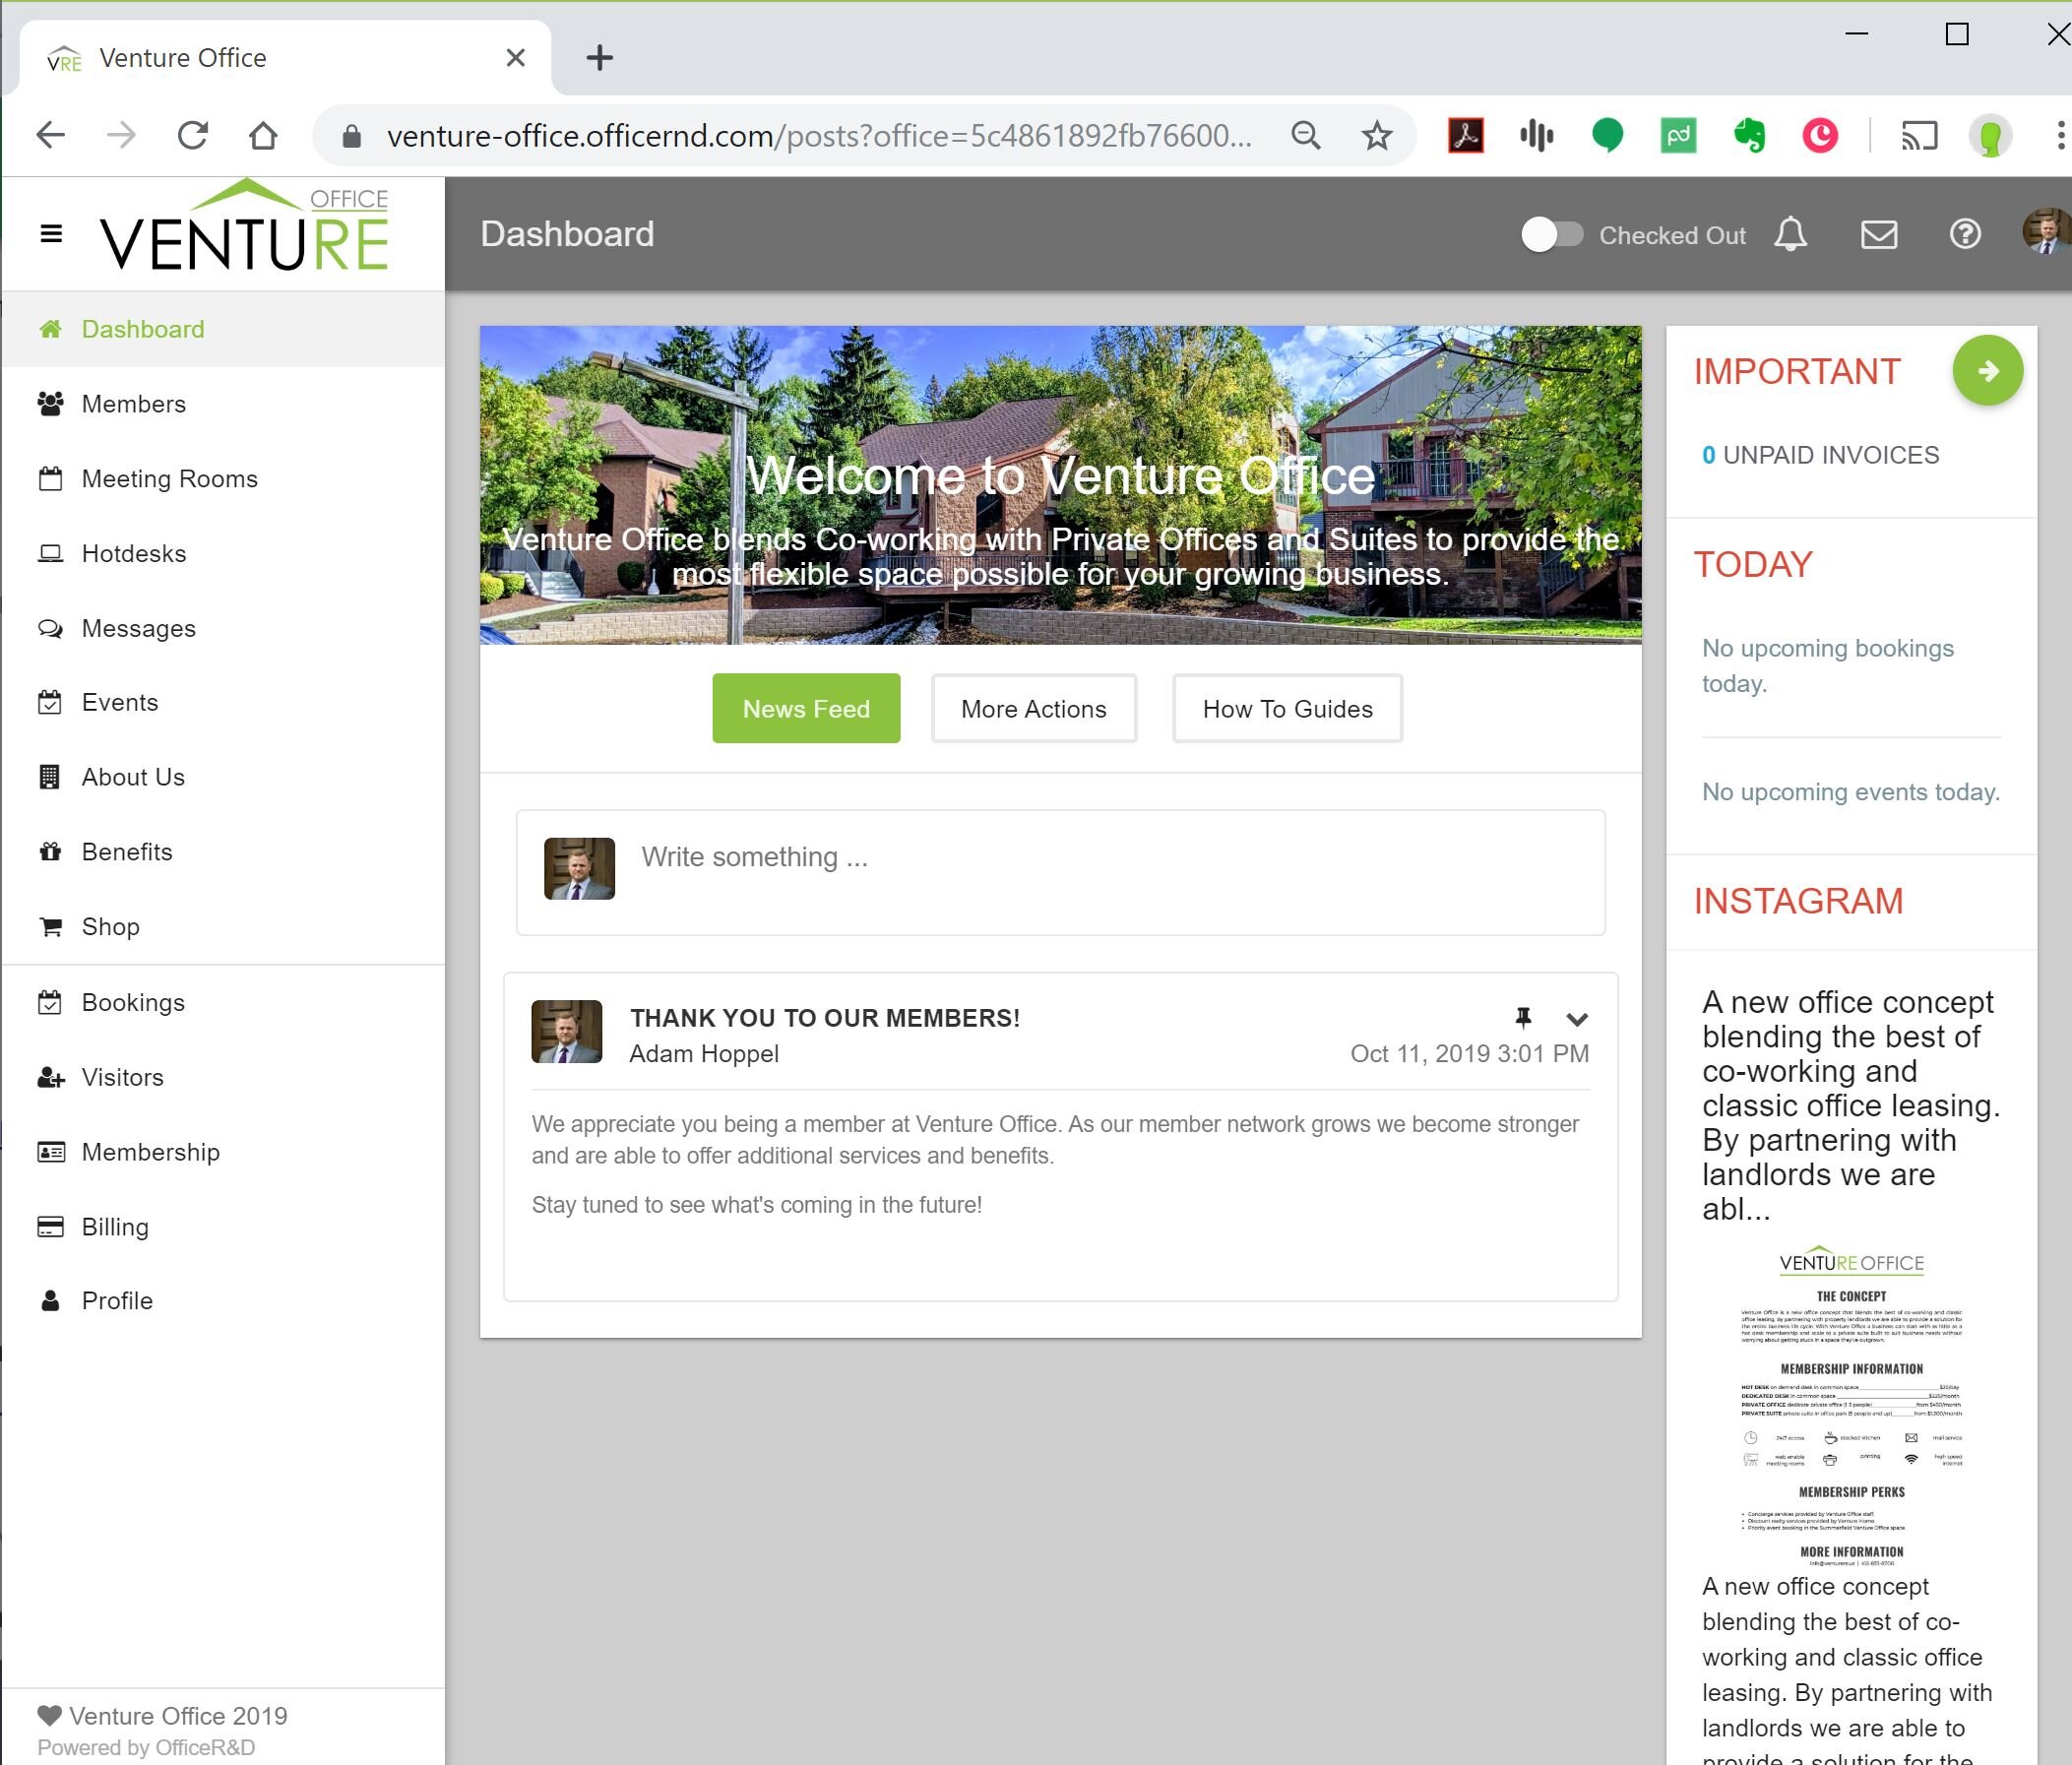Screen dimensions: 2072x1765
Task: Open the Instagram concept flyer image
Action: tap(1851, 1405)
